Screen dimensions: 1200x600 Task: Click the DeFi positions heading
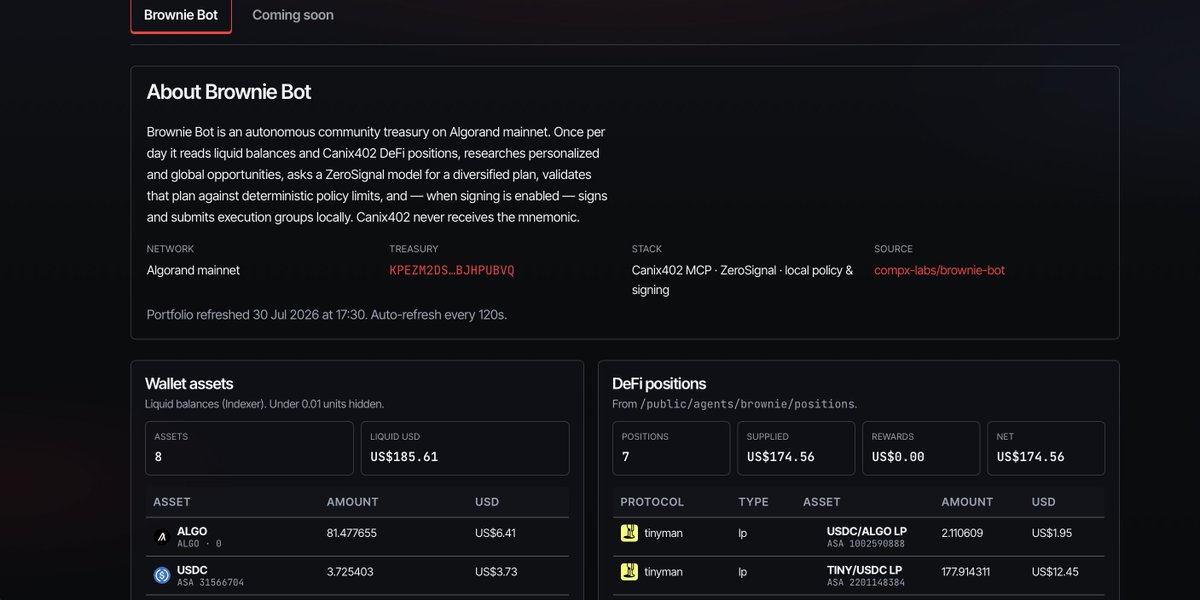659,383
